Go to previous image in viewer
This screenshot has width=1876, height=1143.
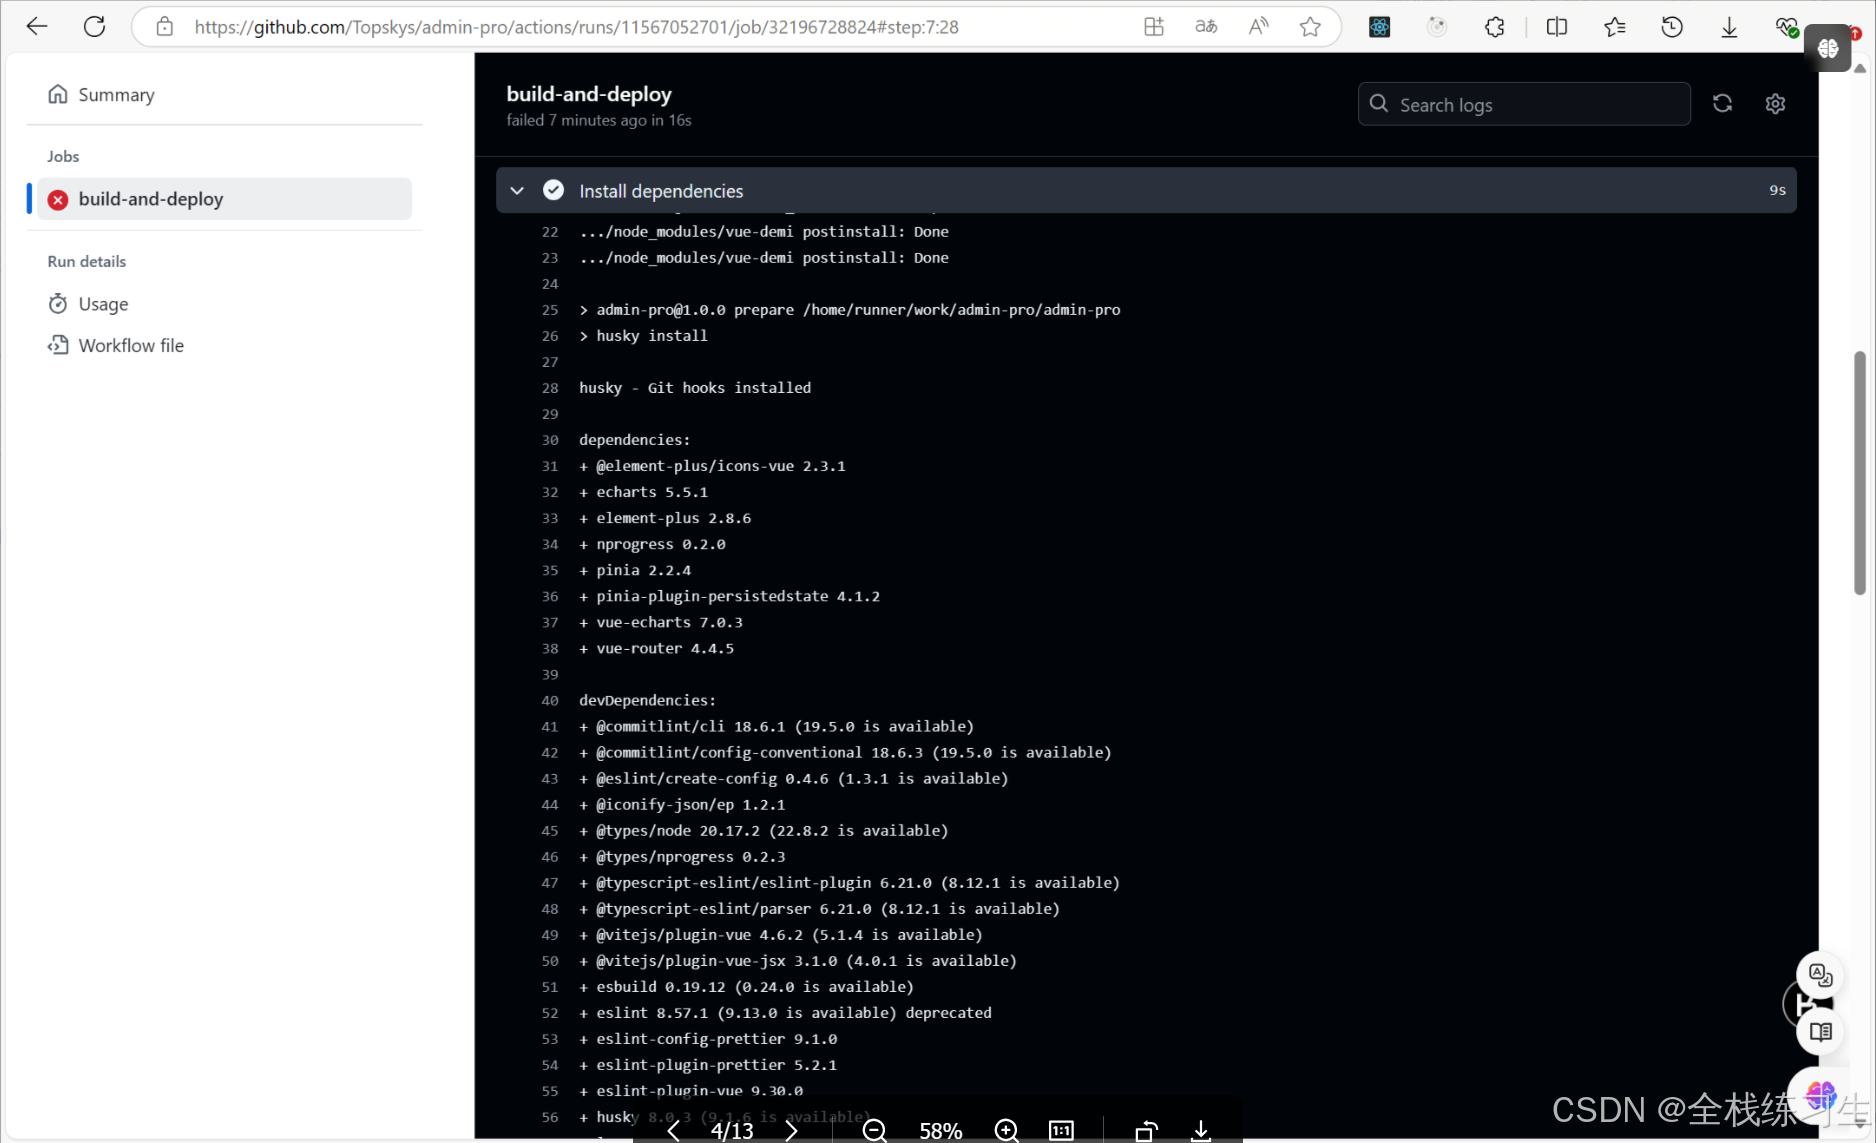[x=673, y=1130]
